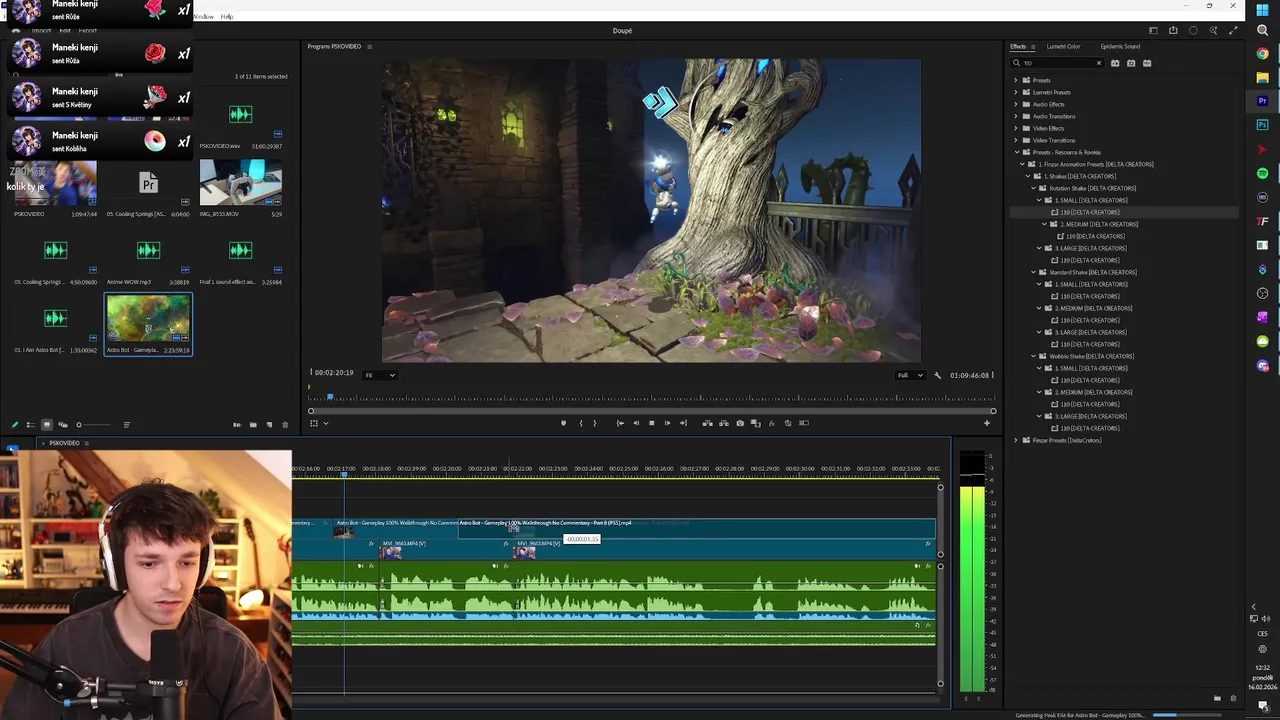Screen dimensions: 1280x720
Task: Select the Astro Bot Gameplay clip thumbnail
Action: tap(148, 319)
